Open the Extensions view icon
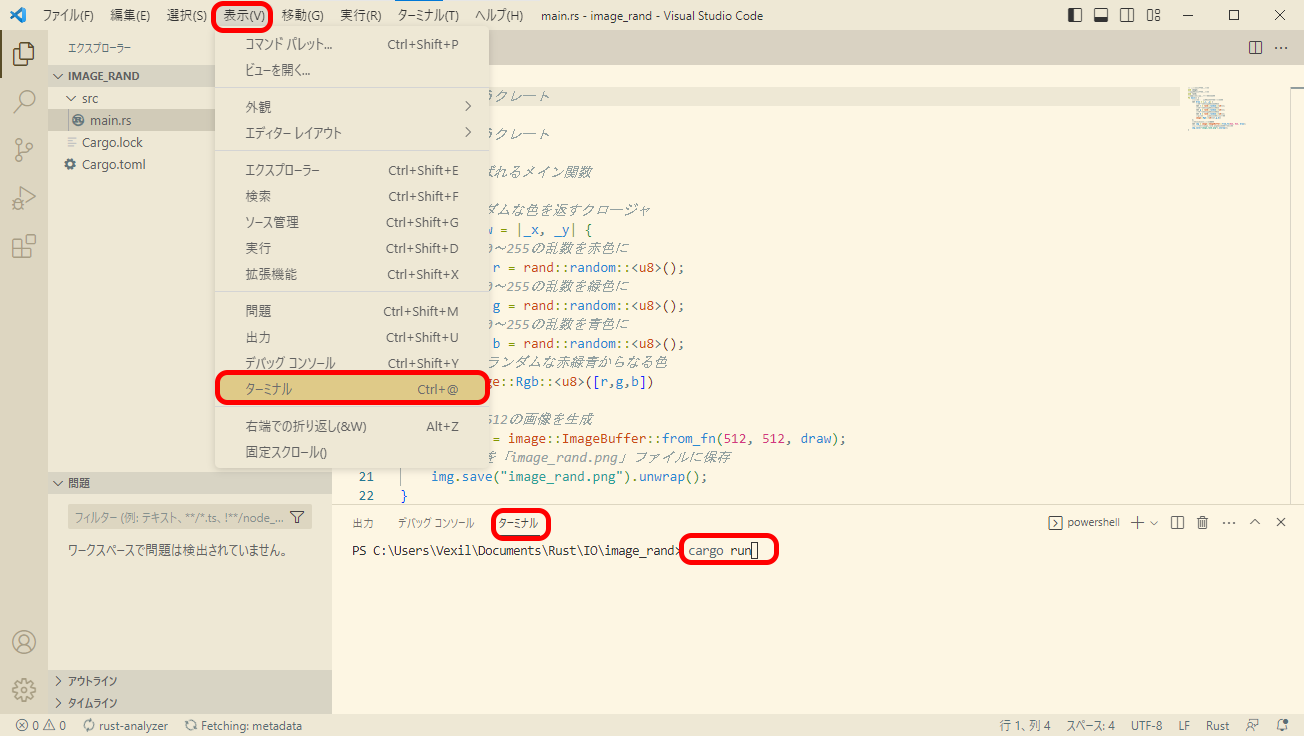1304x736 pixels. pos(24,246)
